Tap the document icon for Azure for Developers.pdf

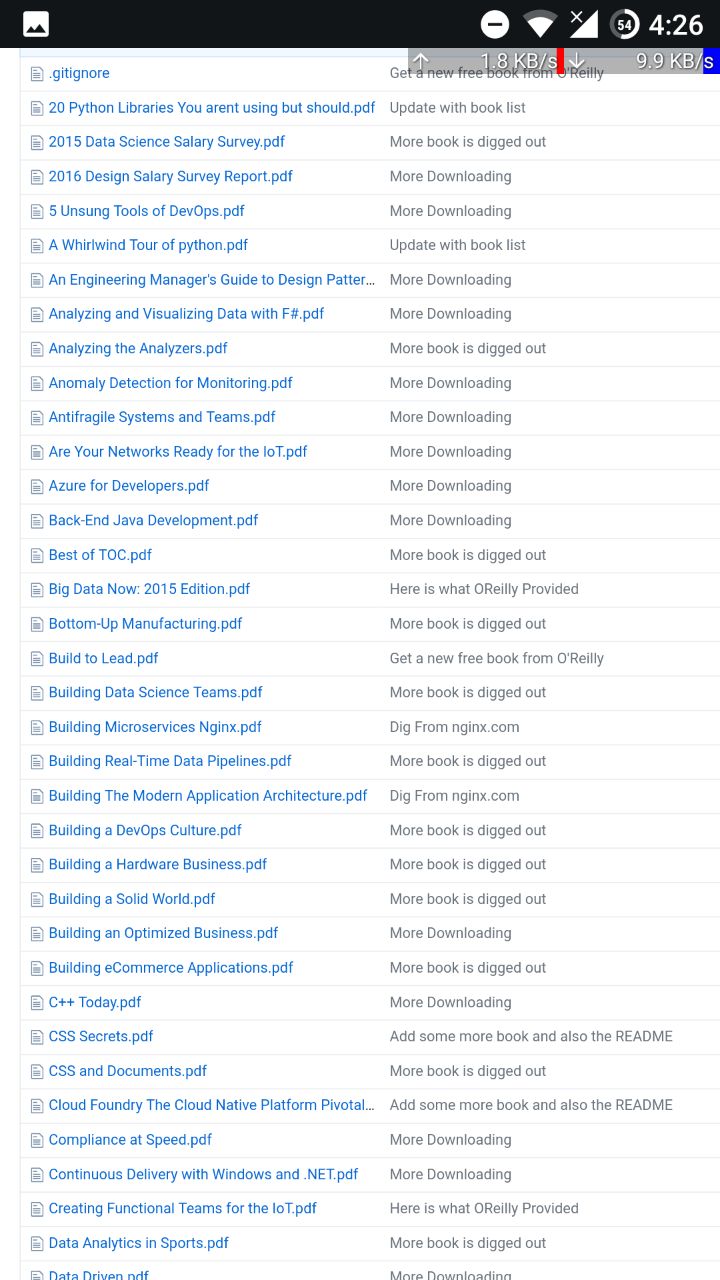(x=37, y=487)
